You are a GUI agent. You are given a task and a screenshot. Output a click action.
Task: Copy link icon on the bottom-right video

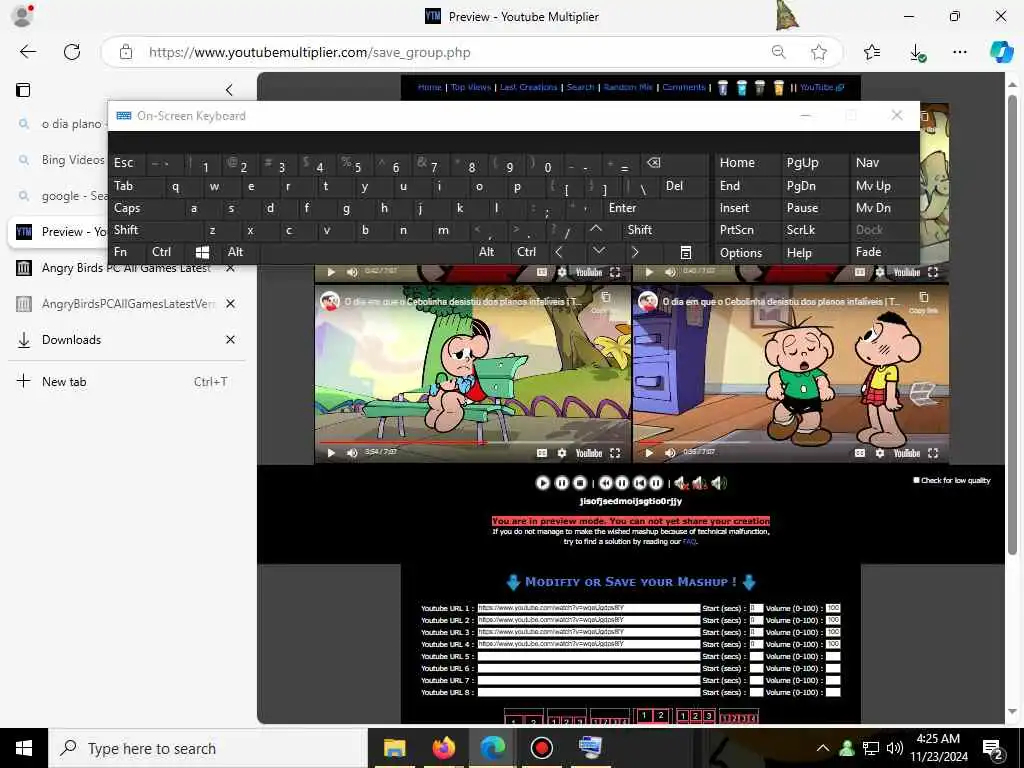click(x=923, y=297)
